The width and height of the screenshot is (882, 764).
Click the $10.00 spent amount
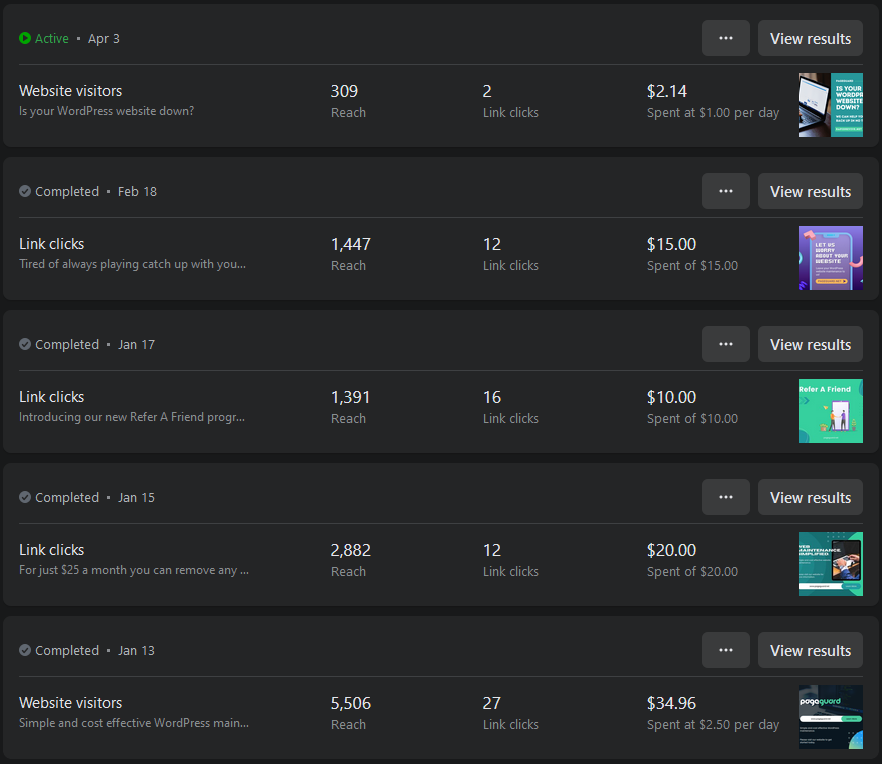(x=671, y=397)
